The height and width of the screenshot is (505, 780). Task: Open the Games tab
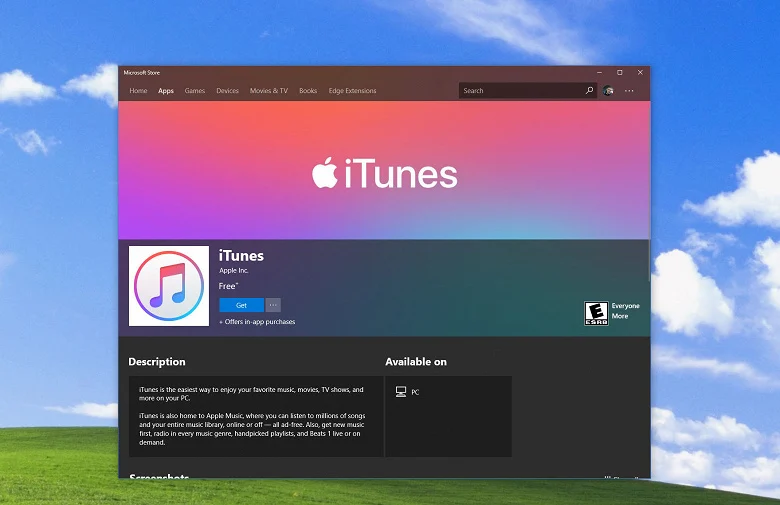point(195,91)
